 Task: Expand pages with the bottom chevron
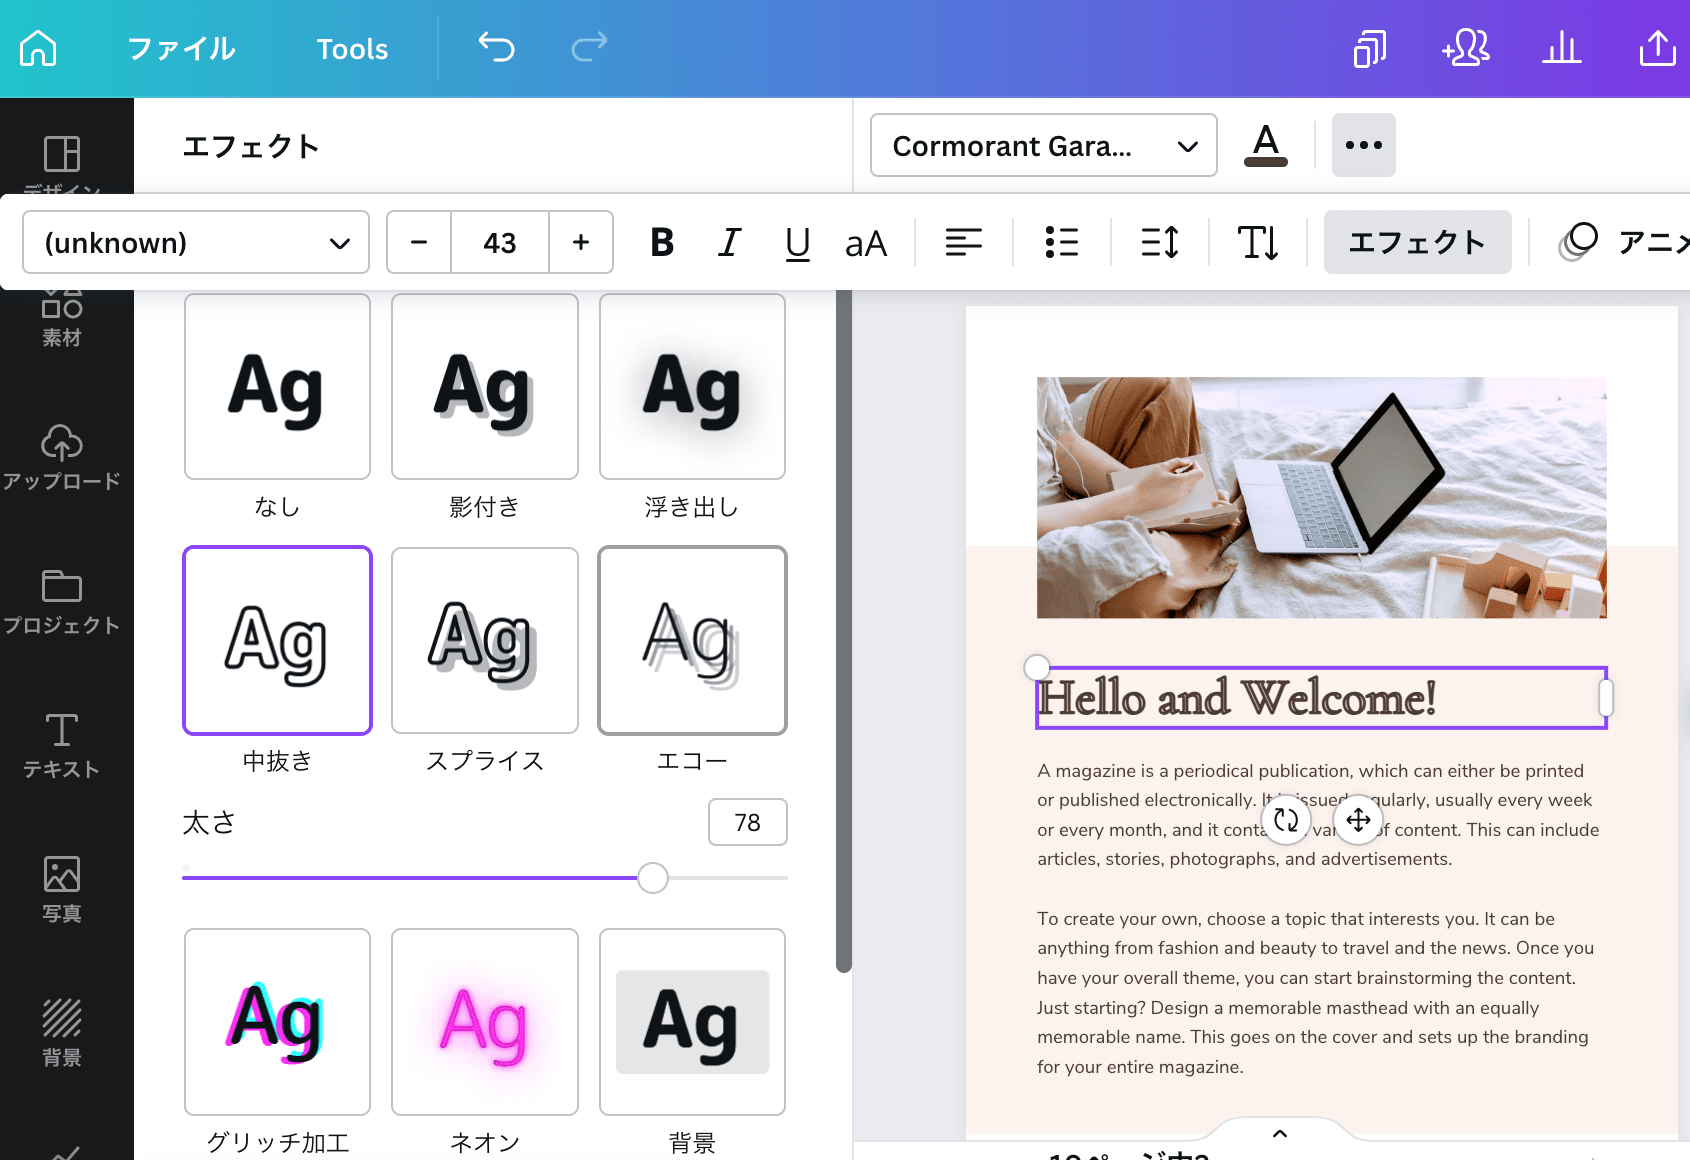pyautogui.click(x=1279, y=1133)
